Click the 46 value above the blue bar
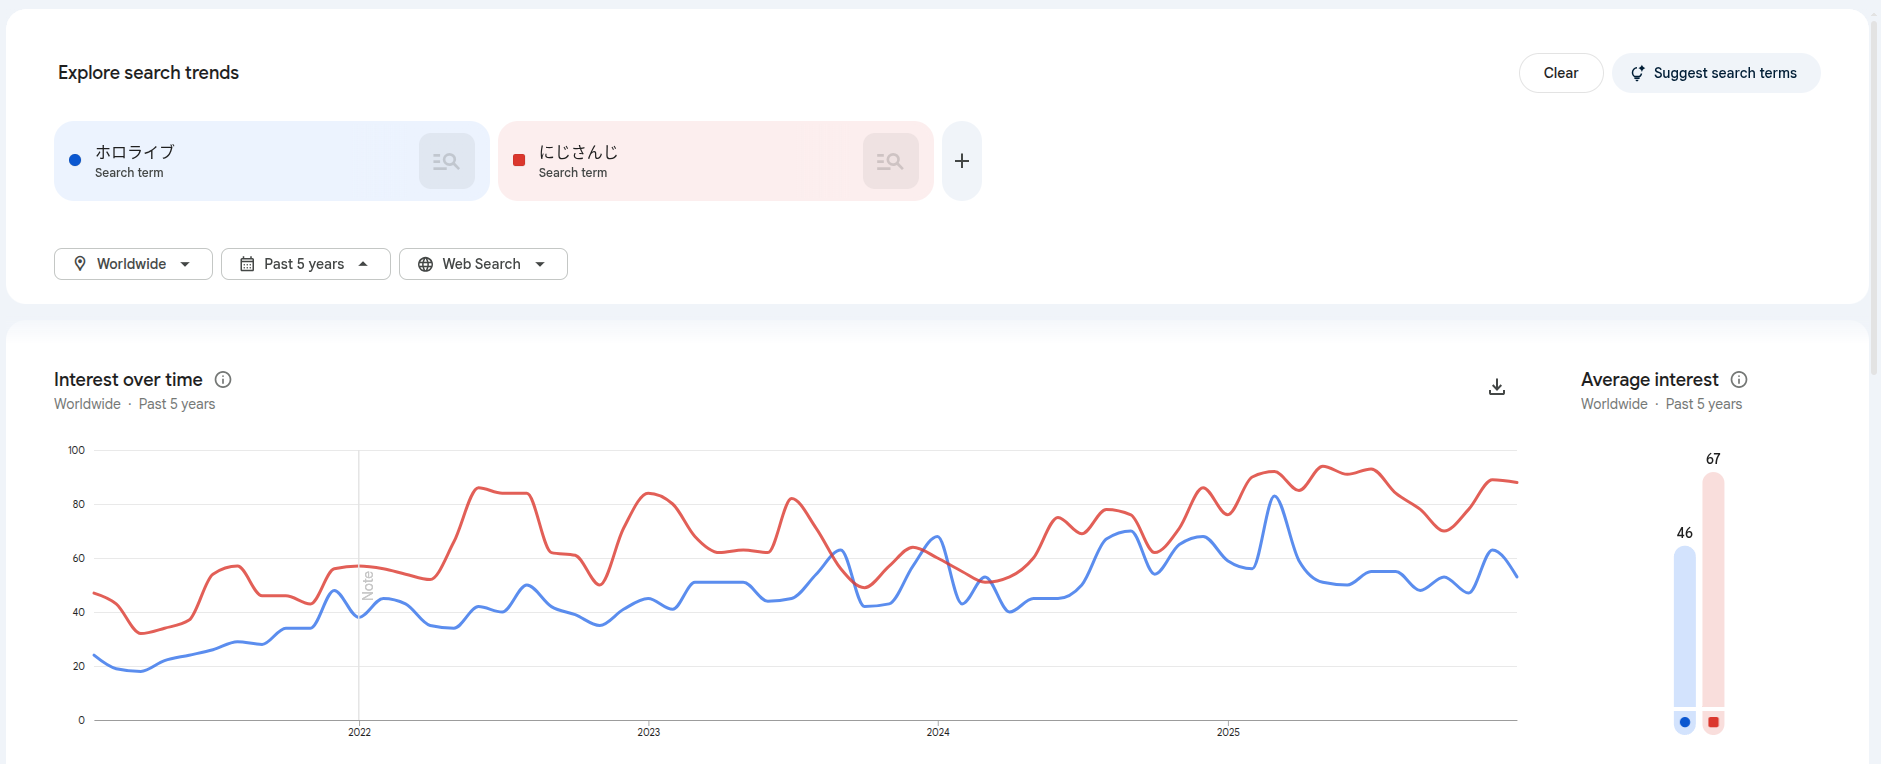The image size is (1881, 764). click(x=1685, y=533)
